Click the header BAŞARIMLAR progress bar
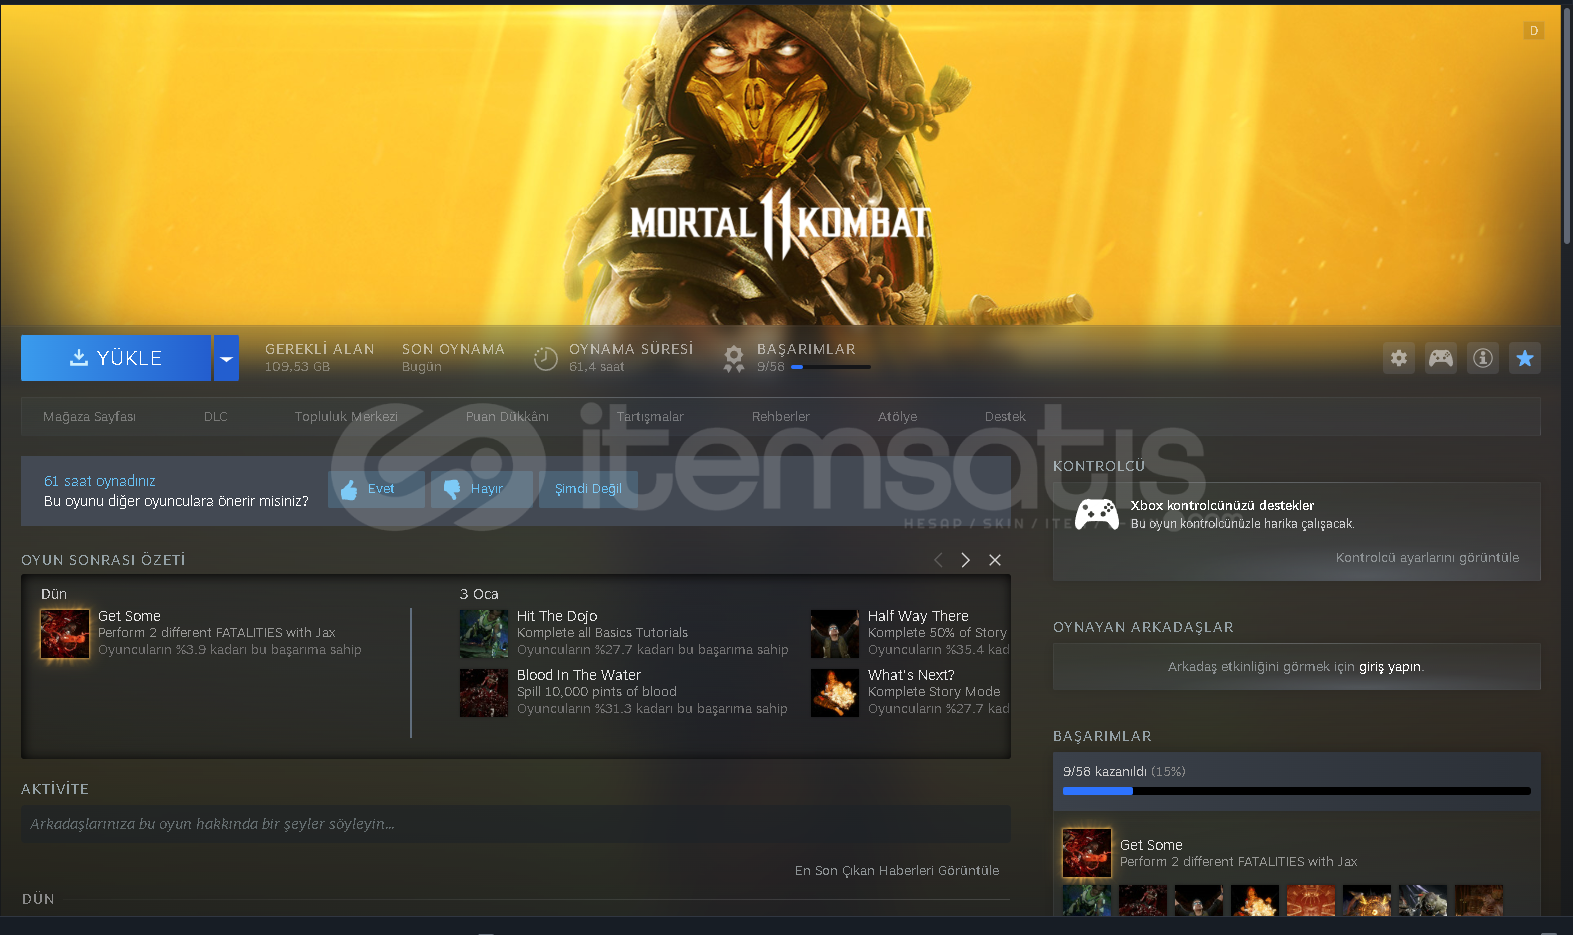Viewport: 1573px width, 935px height. coord(831,367)
